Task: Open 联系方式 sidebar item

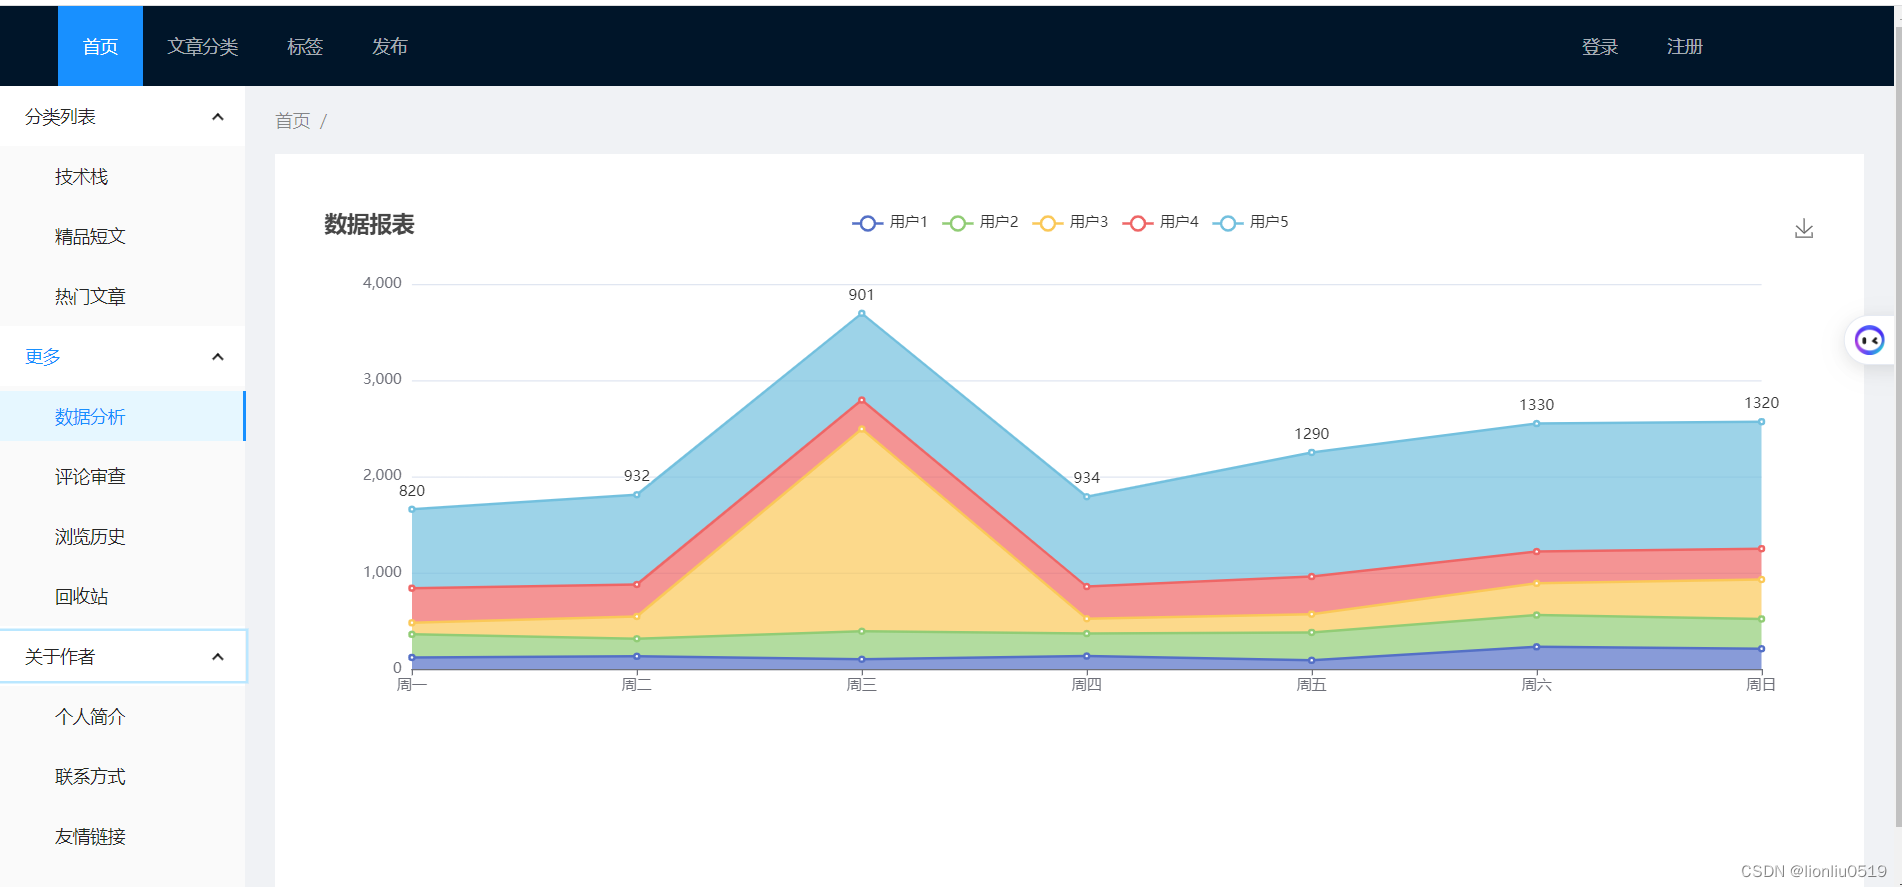Action: (122, 777)
